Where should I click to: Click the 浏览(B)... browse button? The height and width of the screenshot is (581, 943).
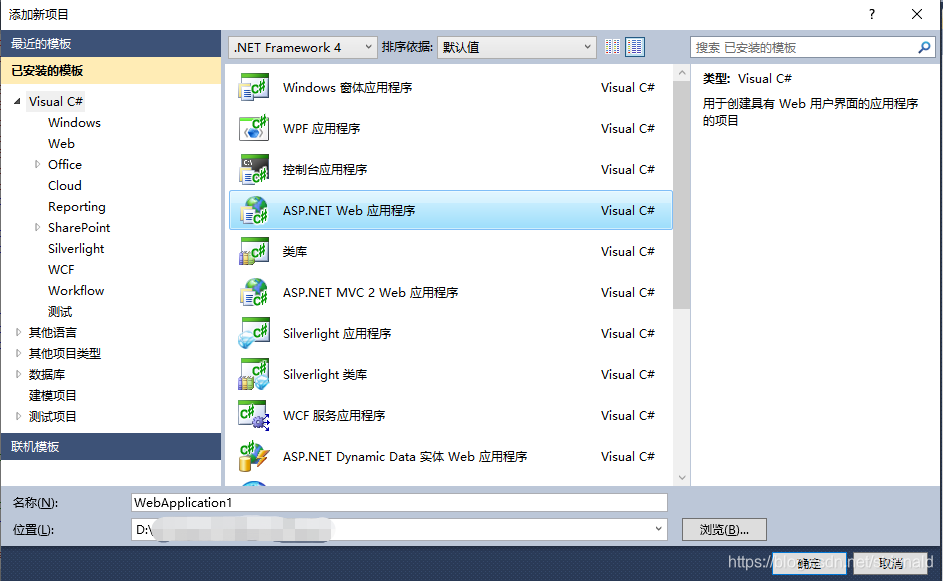(724, 530)
